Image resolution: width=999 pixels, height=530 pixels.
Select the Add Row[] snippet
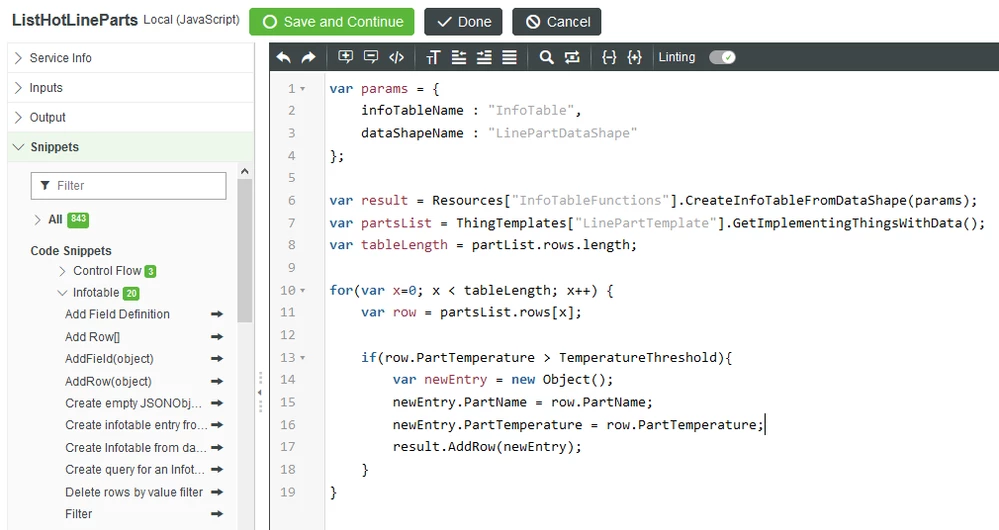click(x=92, y=336)
